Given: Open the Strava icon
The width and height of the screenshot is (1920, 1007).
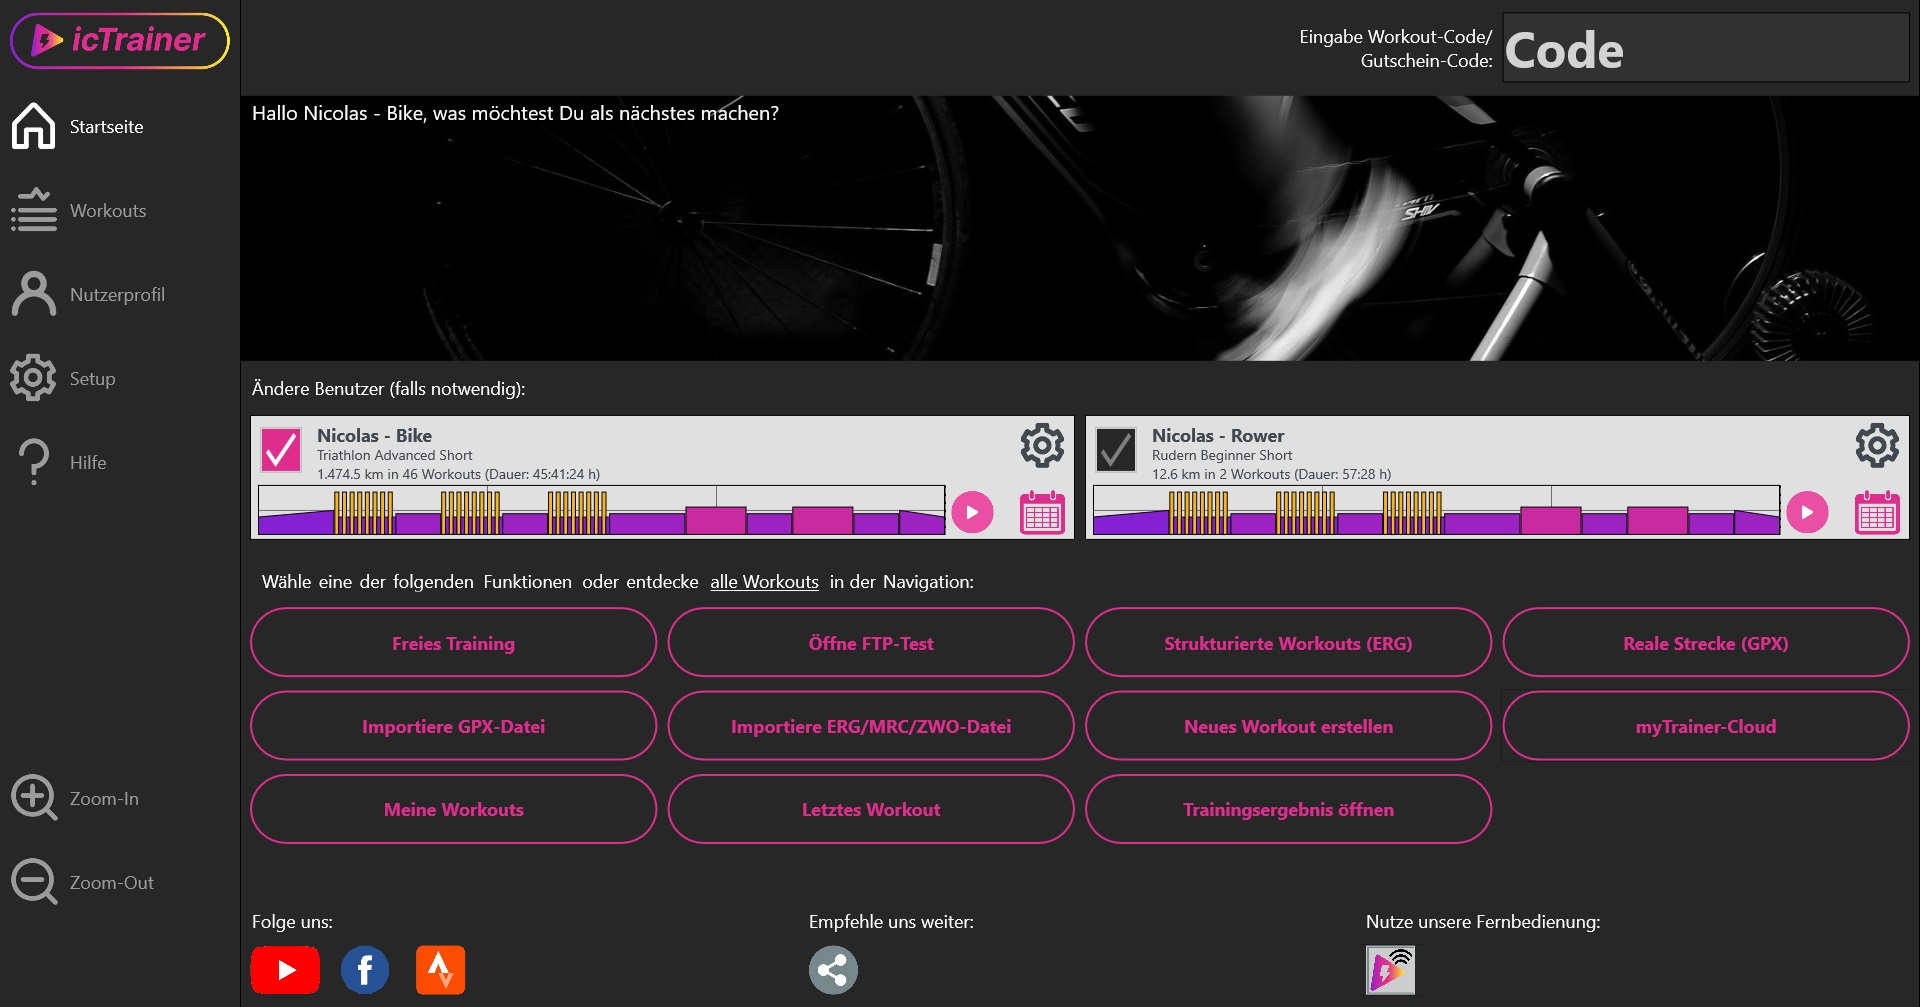Looking at the screenshot, I should point(441,970).
